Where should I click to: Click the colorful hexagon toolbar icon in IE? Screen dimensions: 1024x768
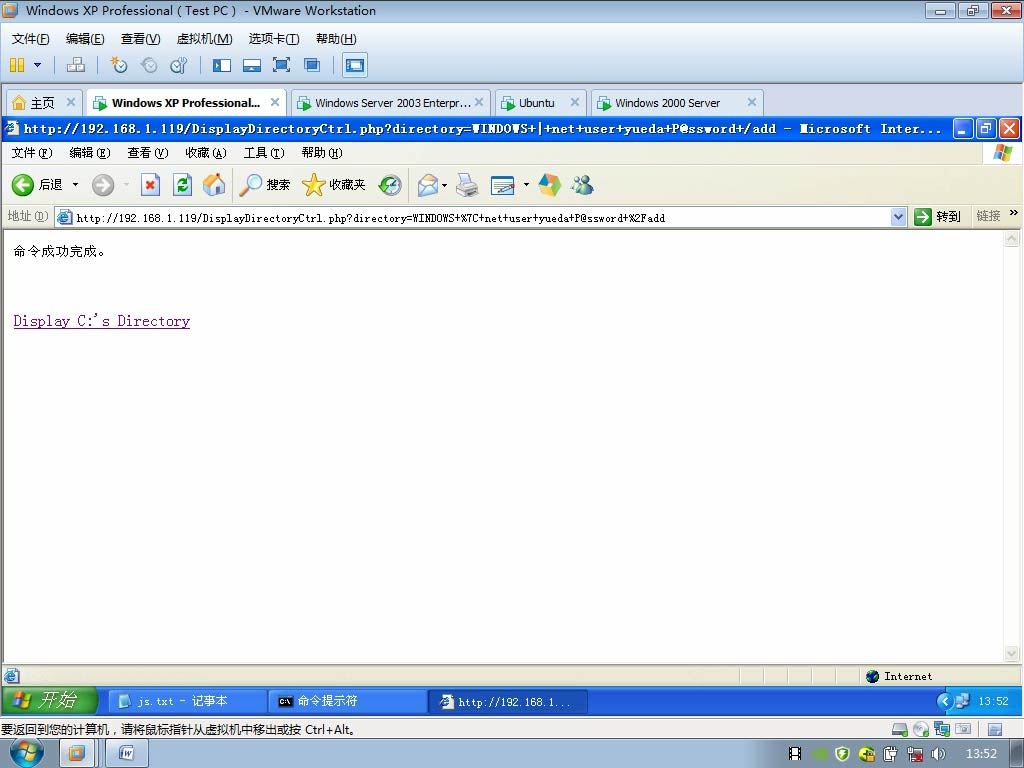(x=550, y=185)
